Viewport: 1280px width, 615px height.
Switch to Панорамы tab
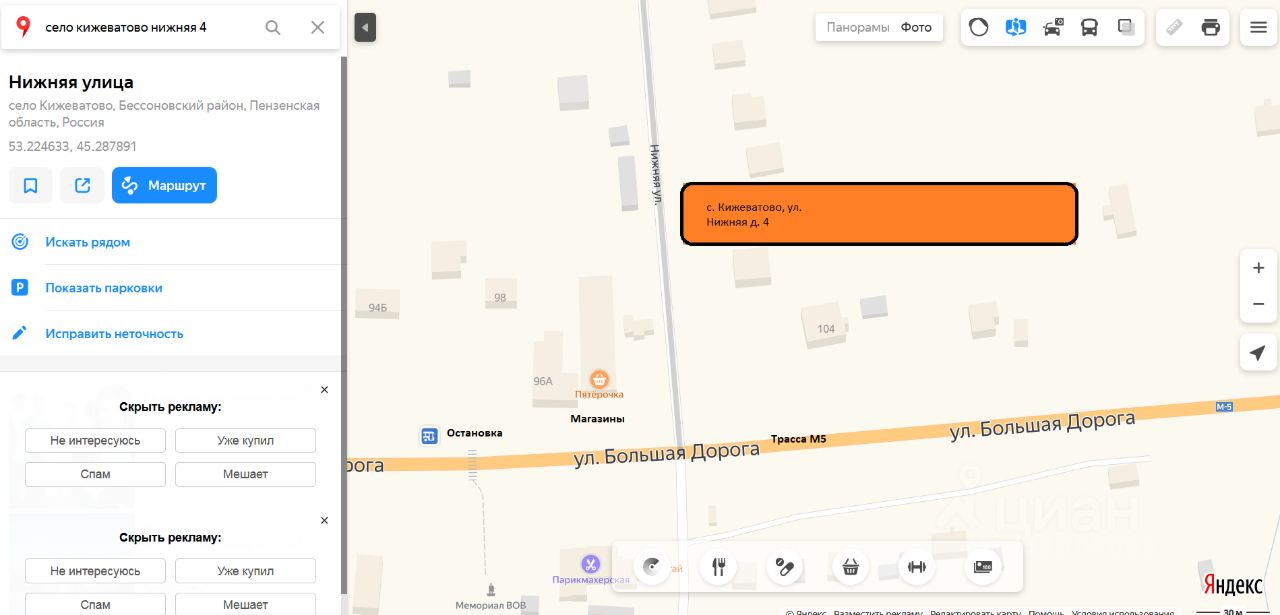pos(858,27)
